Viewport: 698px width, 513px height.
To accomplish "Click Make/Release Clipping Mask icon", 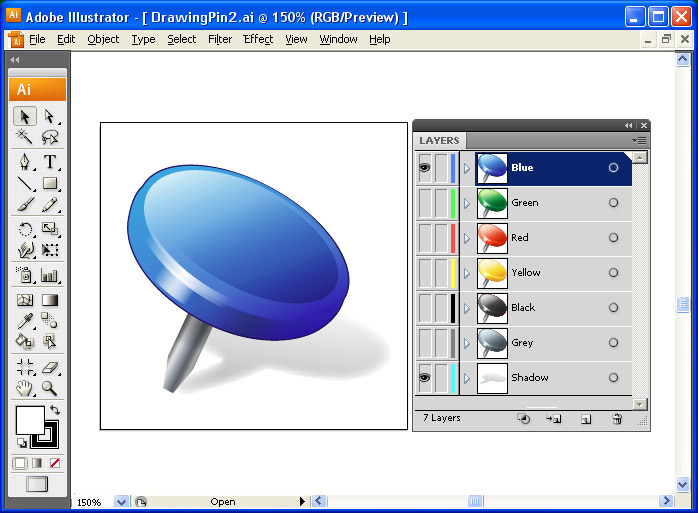I will point(524,419).
